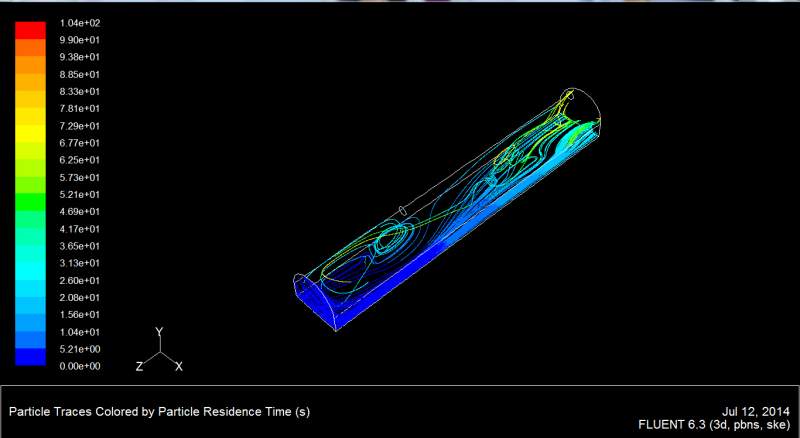The width and height of the screenshot is (800, 438).
Task: Click the 5.21e+00 legend label
Action: point(80,349)
